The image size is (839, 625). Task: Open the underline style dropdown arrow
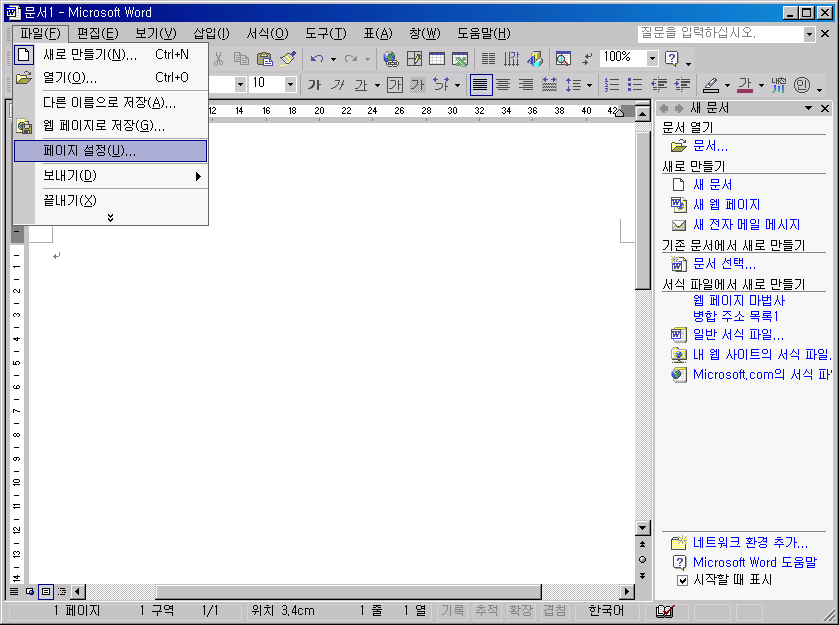(x=377, y=85)
